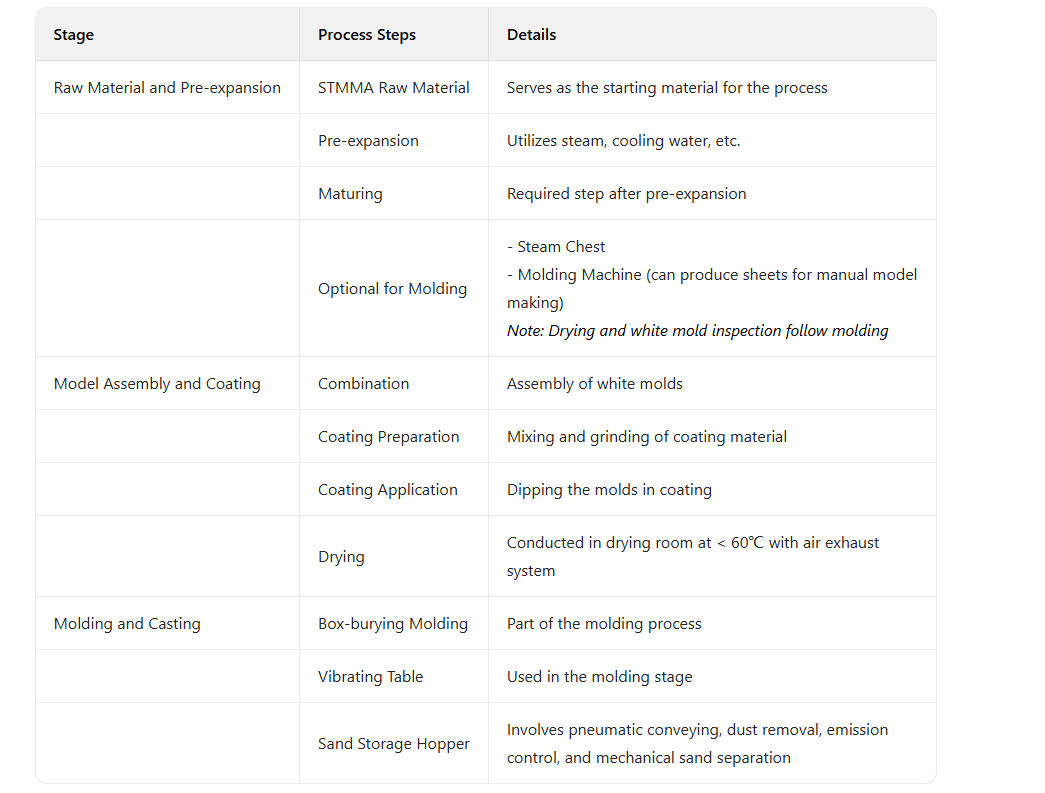The height and width of the screenshot is (793, 1045).
Task: Select the Molding and Casting stage cell
Action: pyautogui.click(x=127, y=624)
